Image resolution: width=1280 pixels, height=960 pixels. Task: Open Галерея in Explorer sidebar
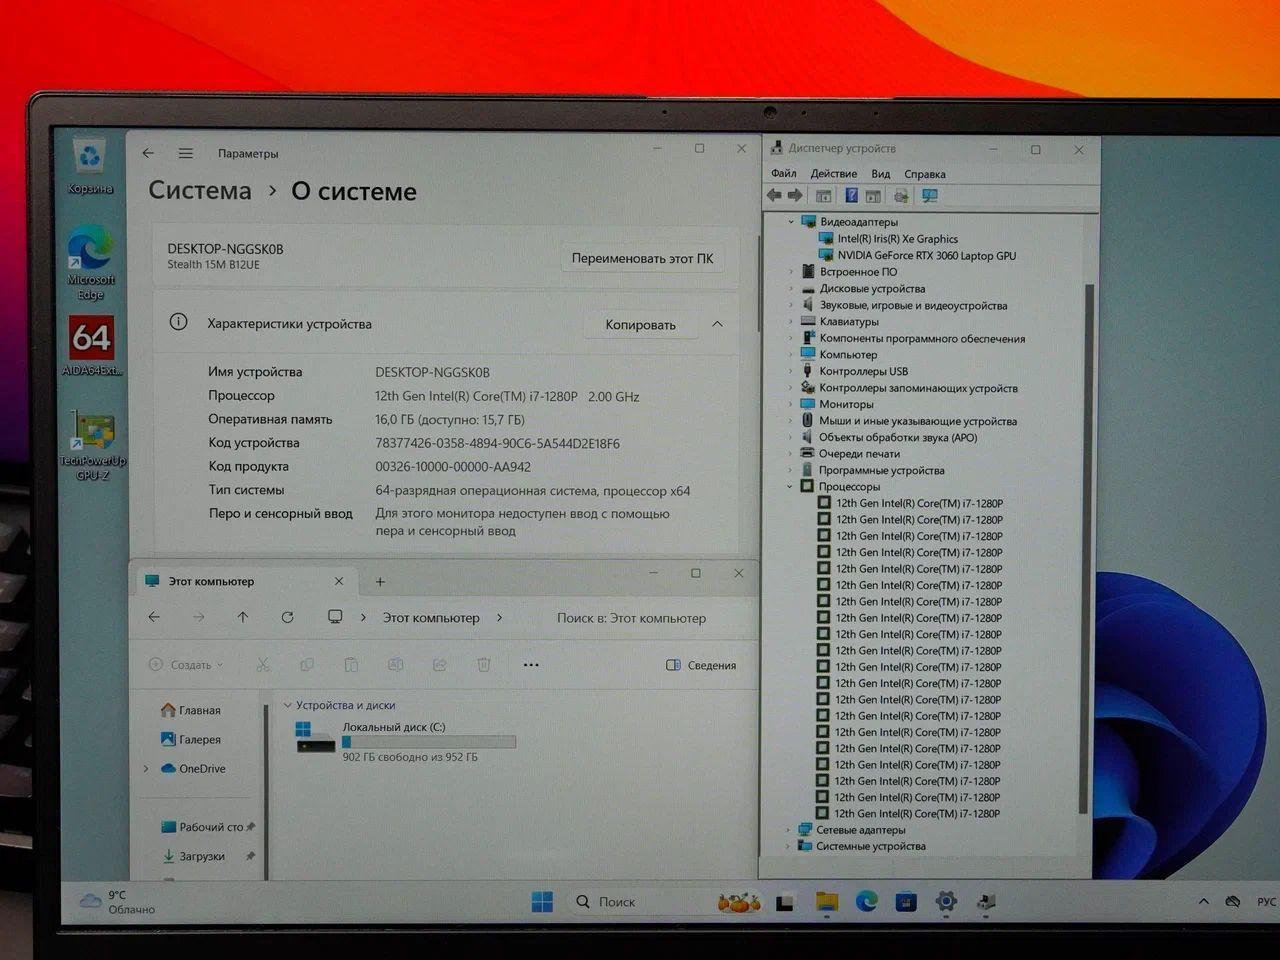point(191,739)
